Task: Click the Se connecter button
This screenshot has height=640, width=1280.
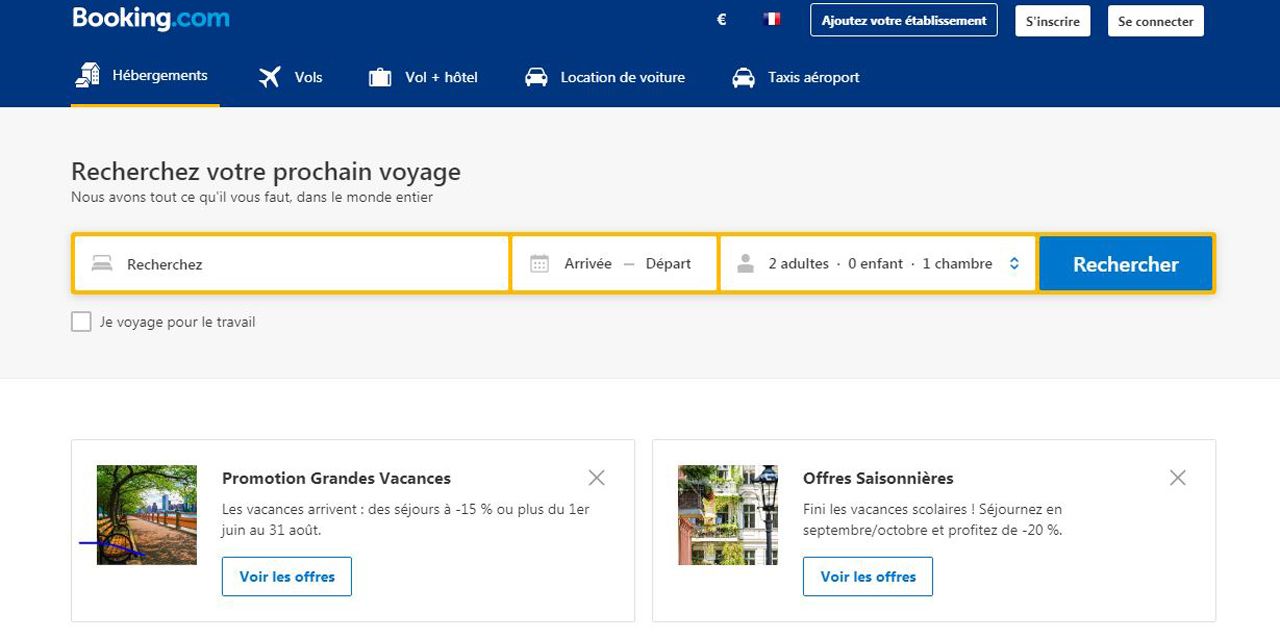Action: pyautogui.click(x=1155, y=21)
